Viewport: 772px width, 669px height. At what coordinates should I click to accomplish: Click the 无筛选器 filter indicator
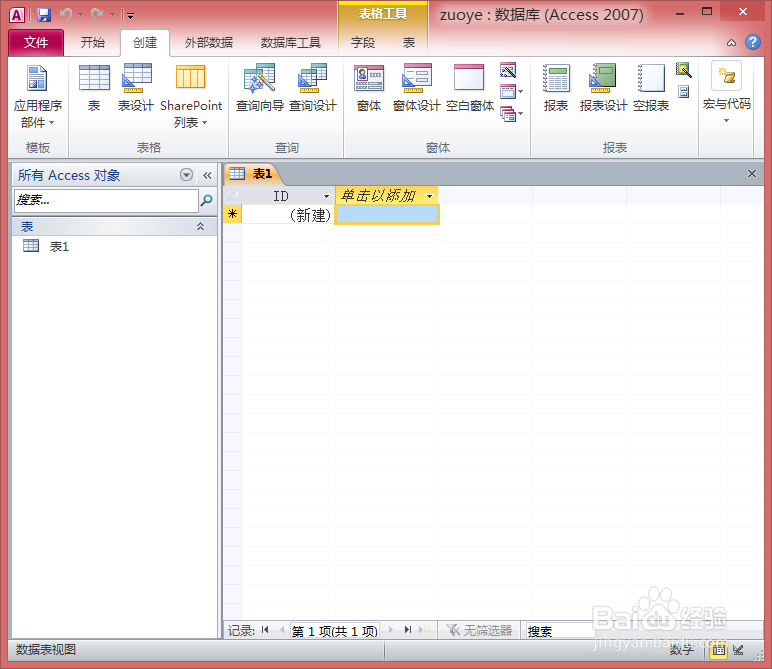479,630
